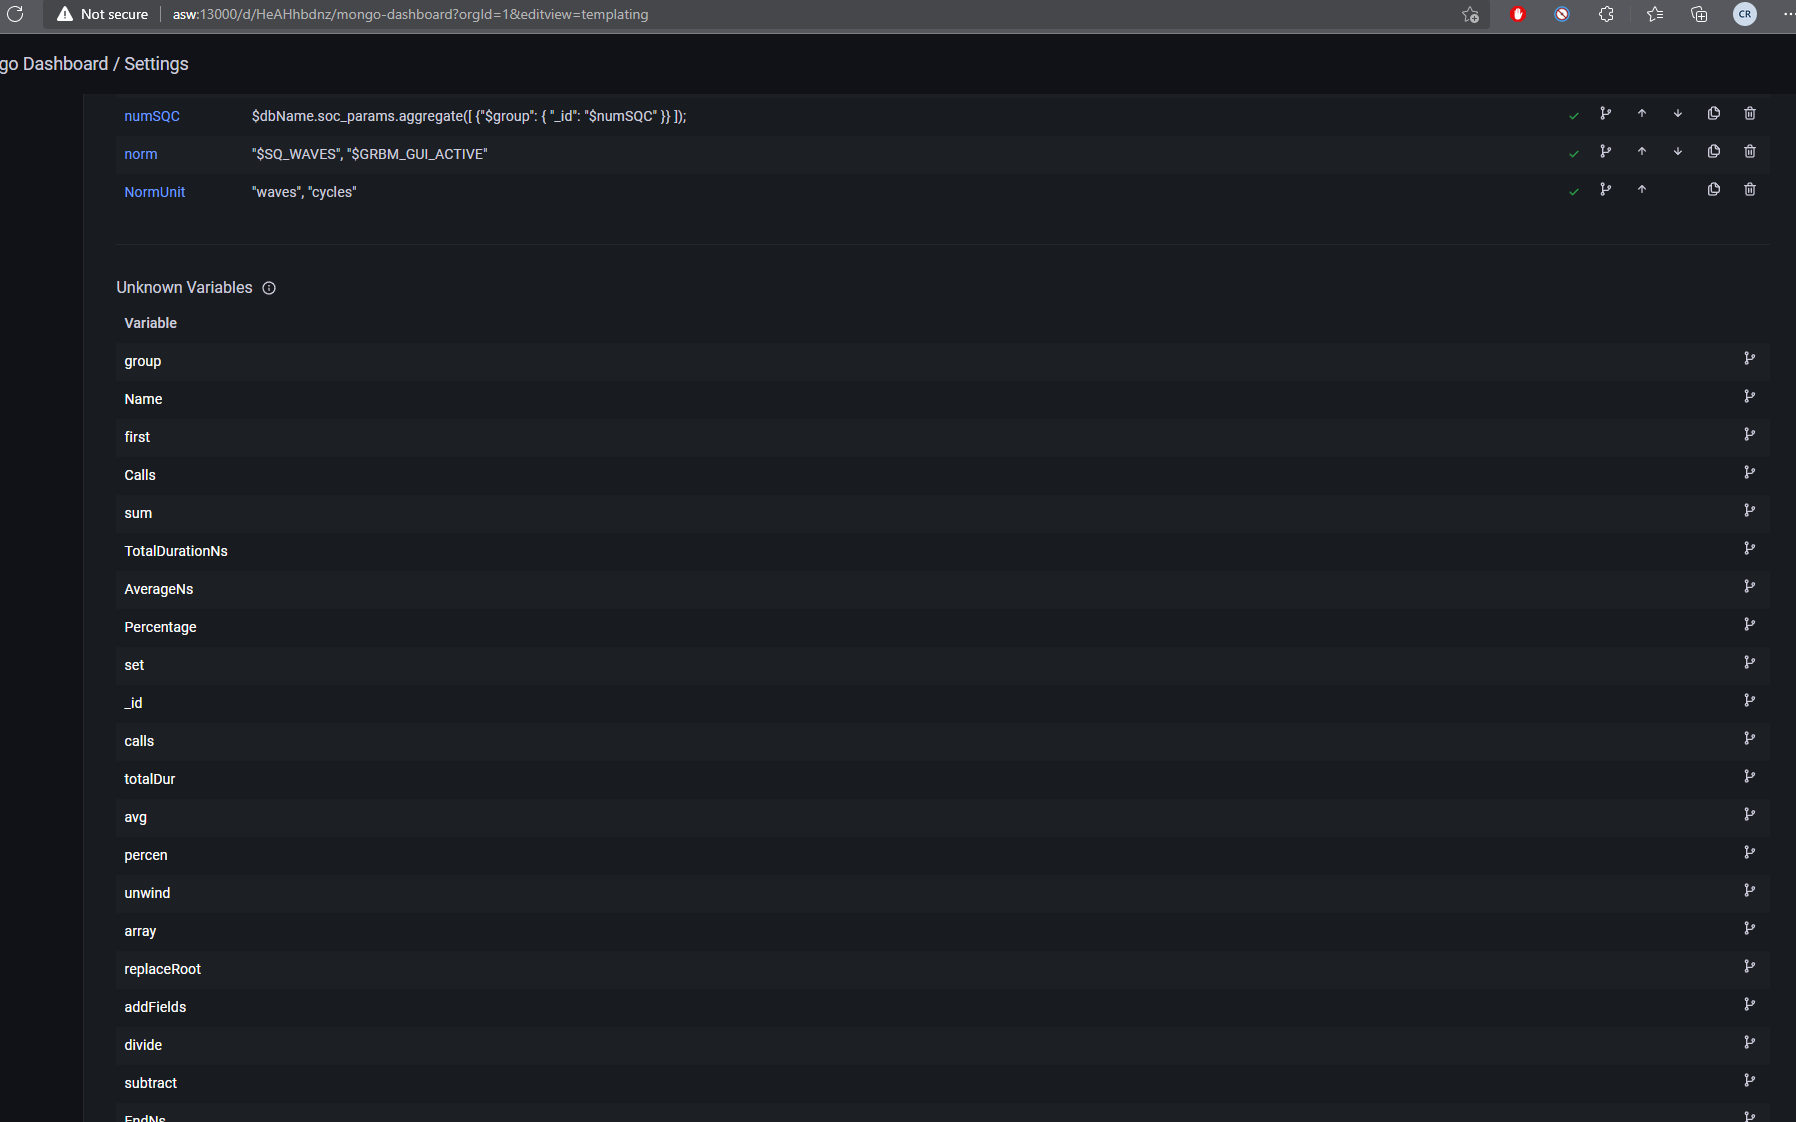Viewport: 1796px width, 1122px height.
Task: Show usages of unknown variable addFields
Action: pos(1750,1004)
